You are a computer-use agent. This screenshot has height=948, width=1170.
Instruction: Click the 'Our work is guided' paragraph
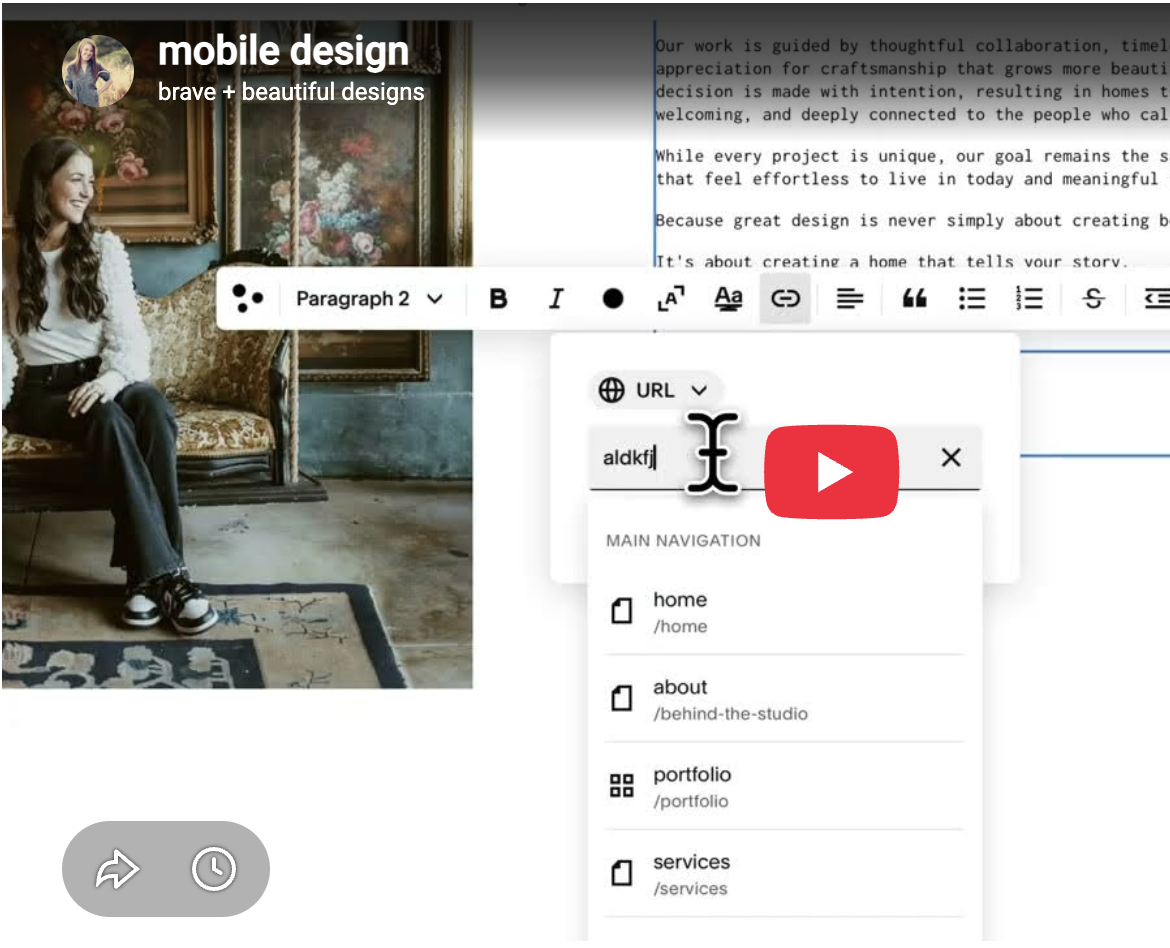912,80
